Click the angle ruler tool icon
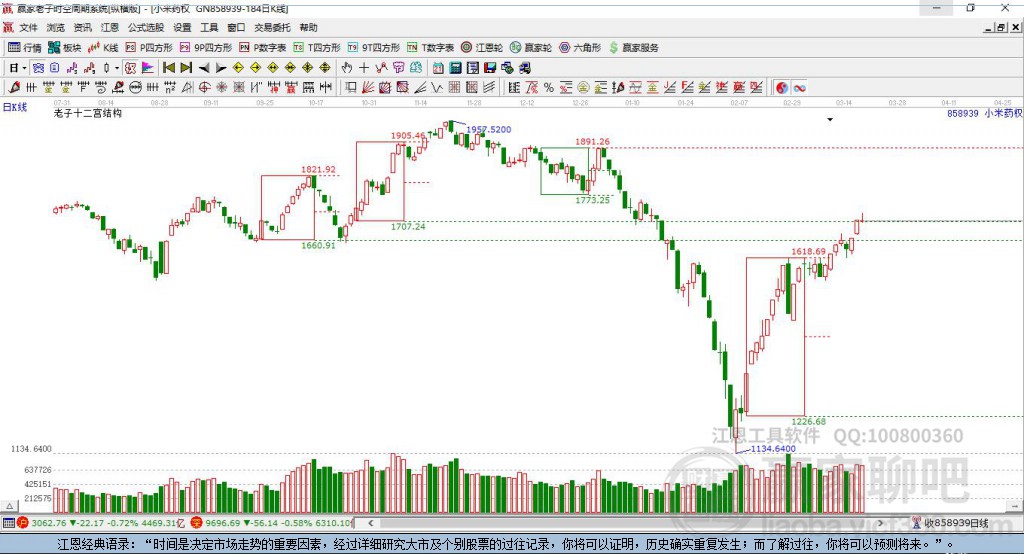 coord(187,88)
